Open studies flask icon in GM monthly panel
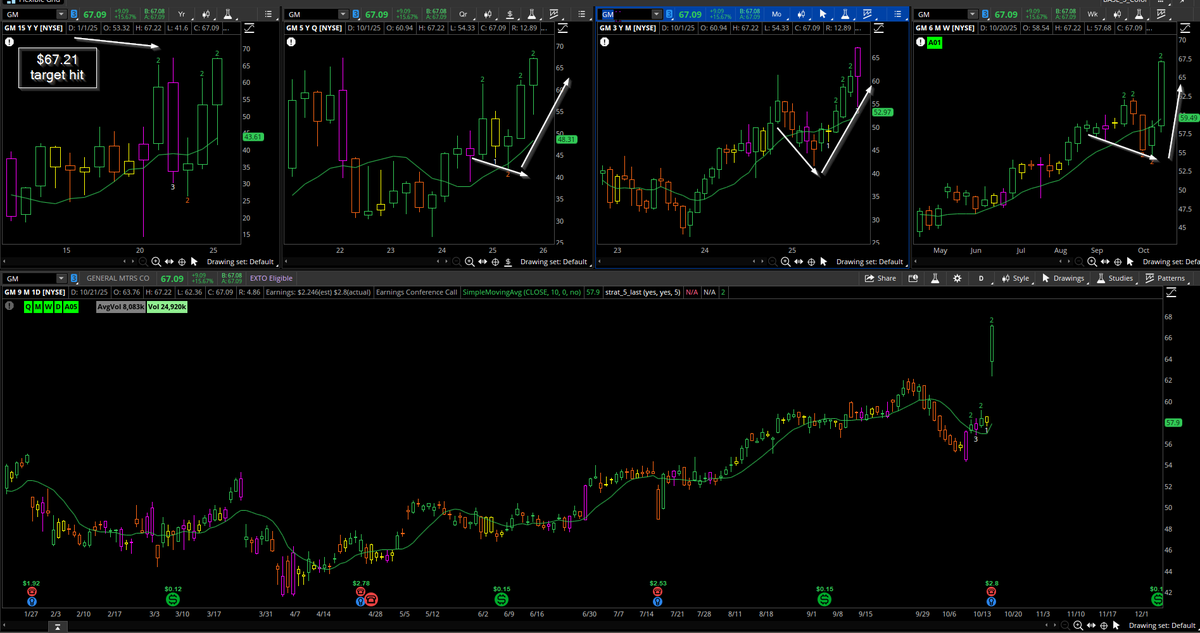The height and width of the screenshot is (633, 1200). click(845, 14)
